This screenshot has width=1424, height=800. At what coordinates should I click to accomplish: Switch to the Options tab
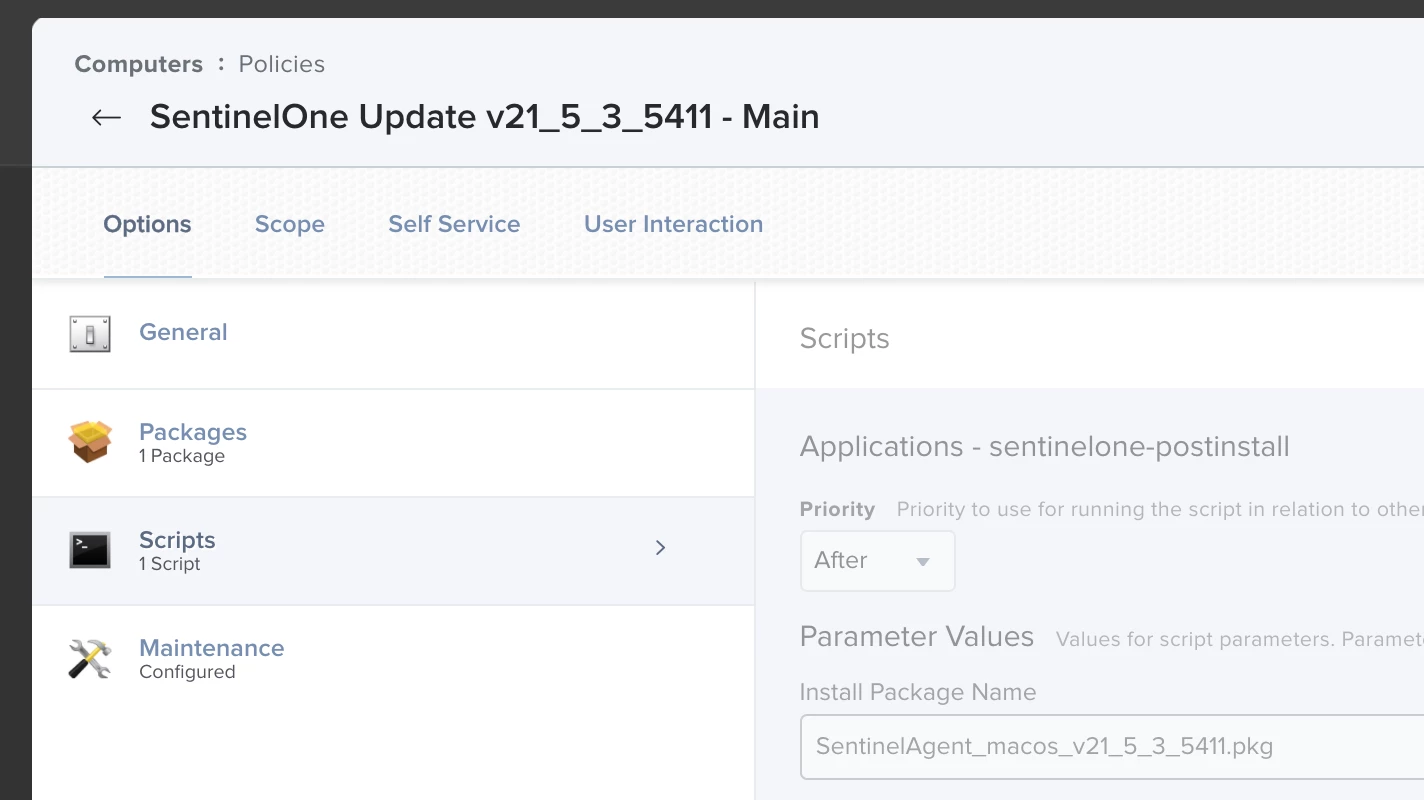point(147,224)
